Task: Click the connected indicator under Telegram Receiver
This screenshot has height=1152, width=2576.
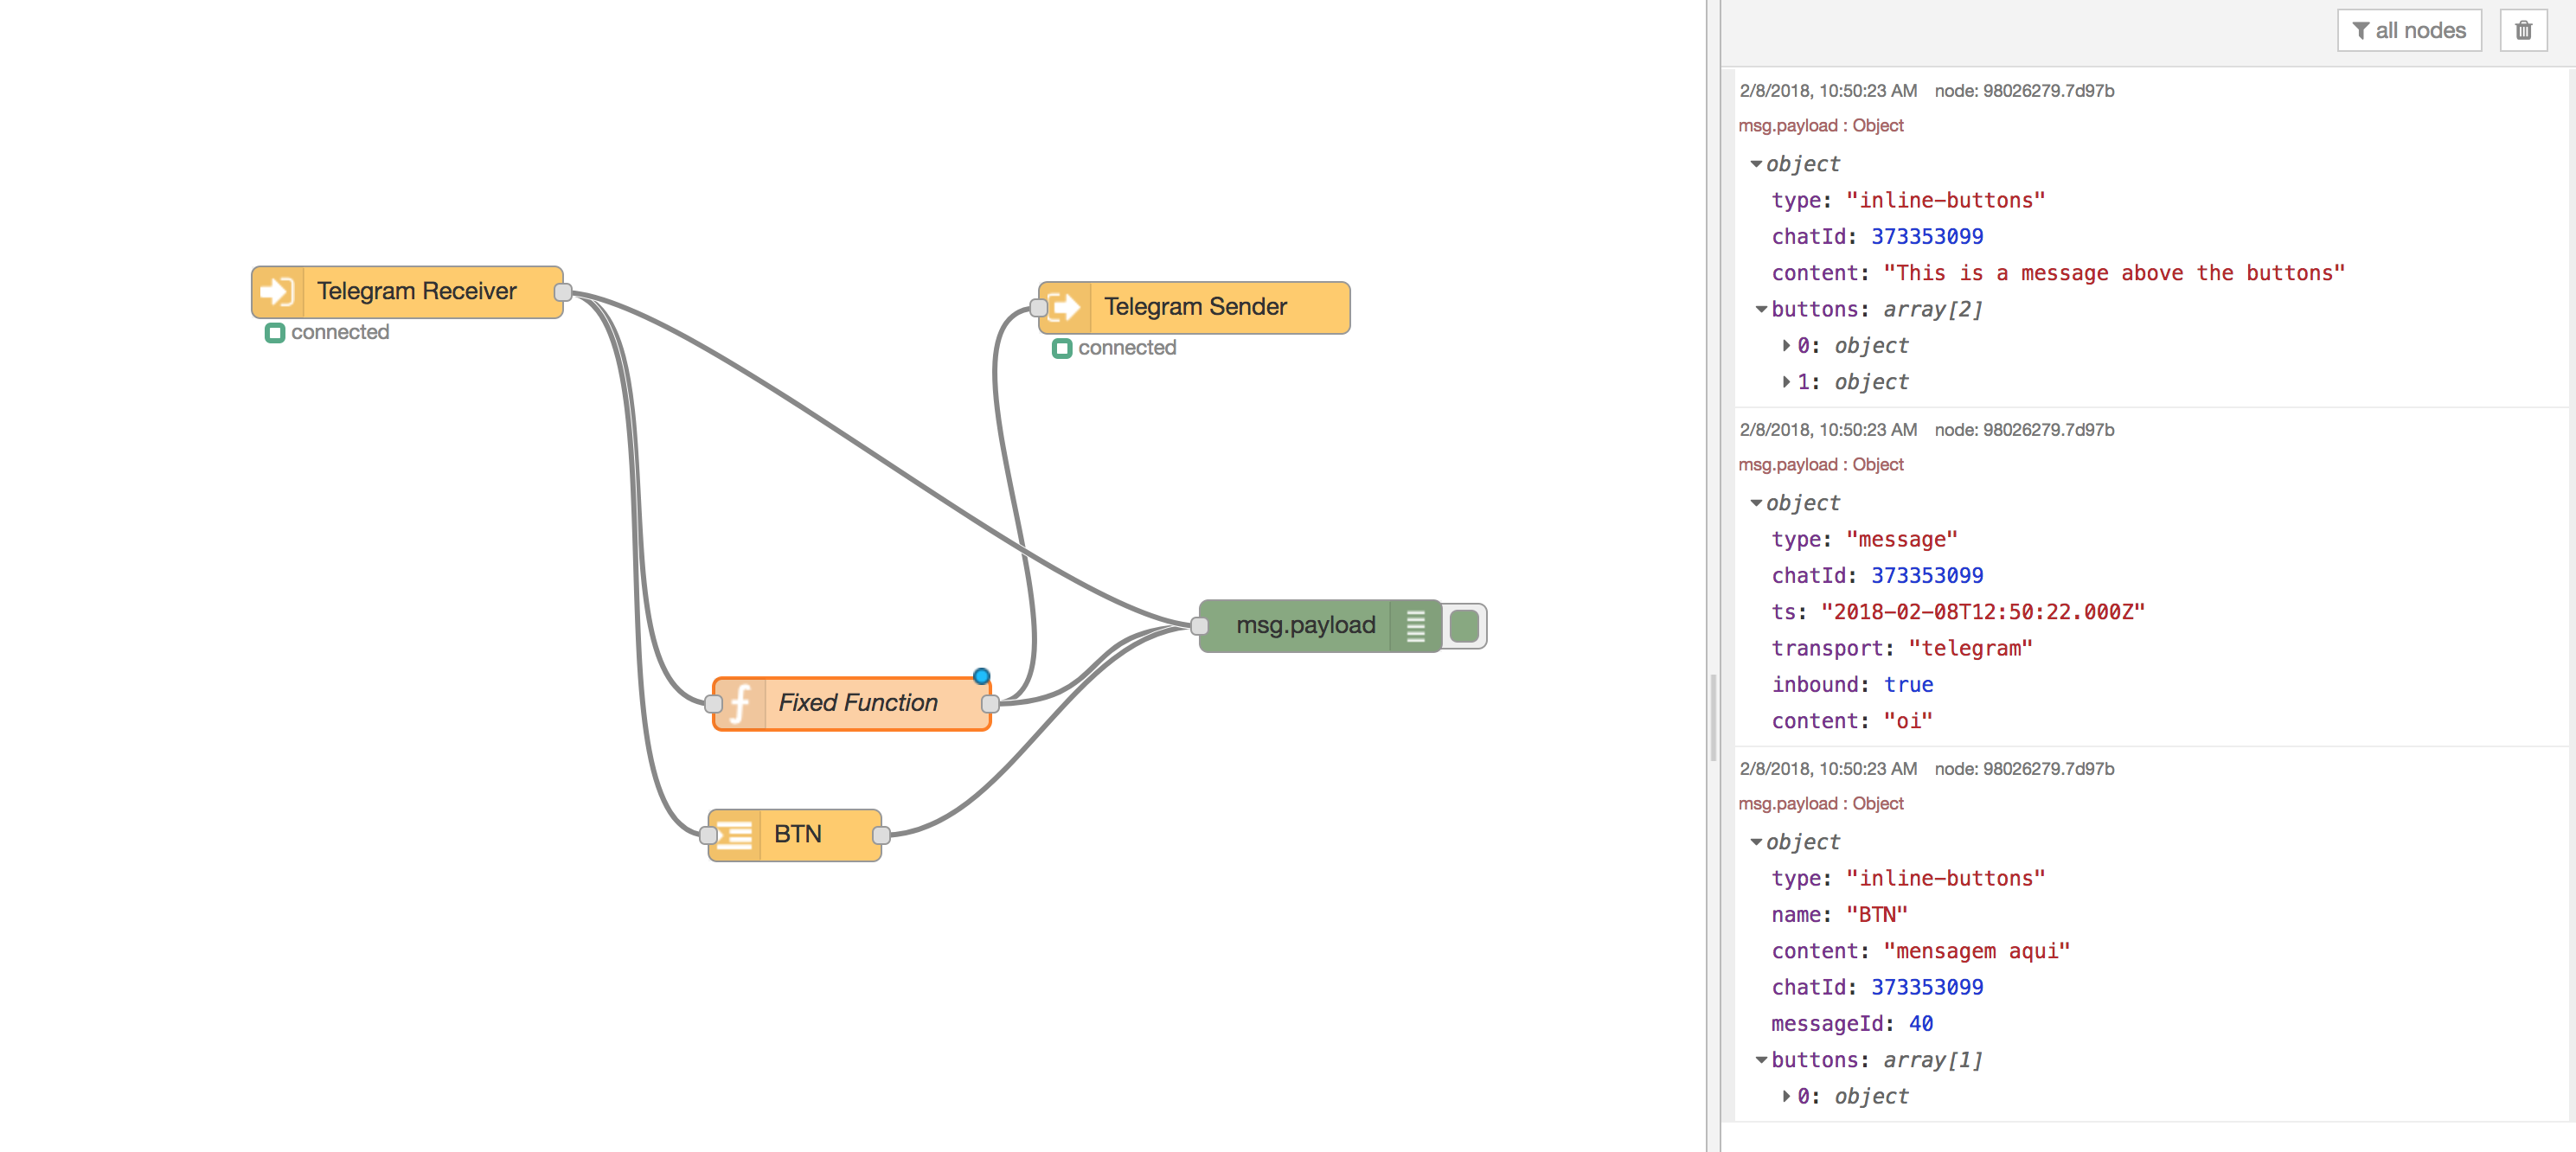Action: point(276,332)
